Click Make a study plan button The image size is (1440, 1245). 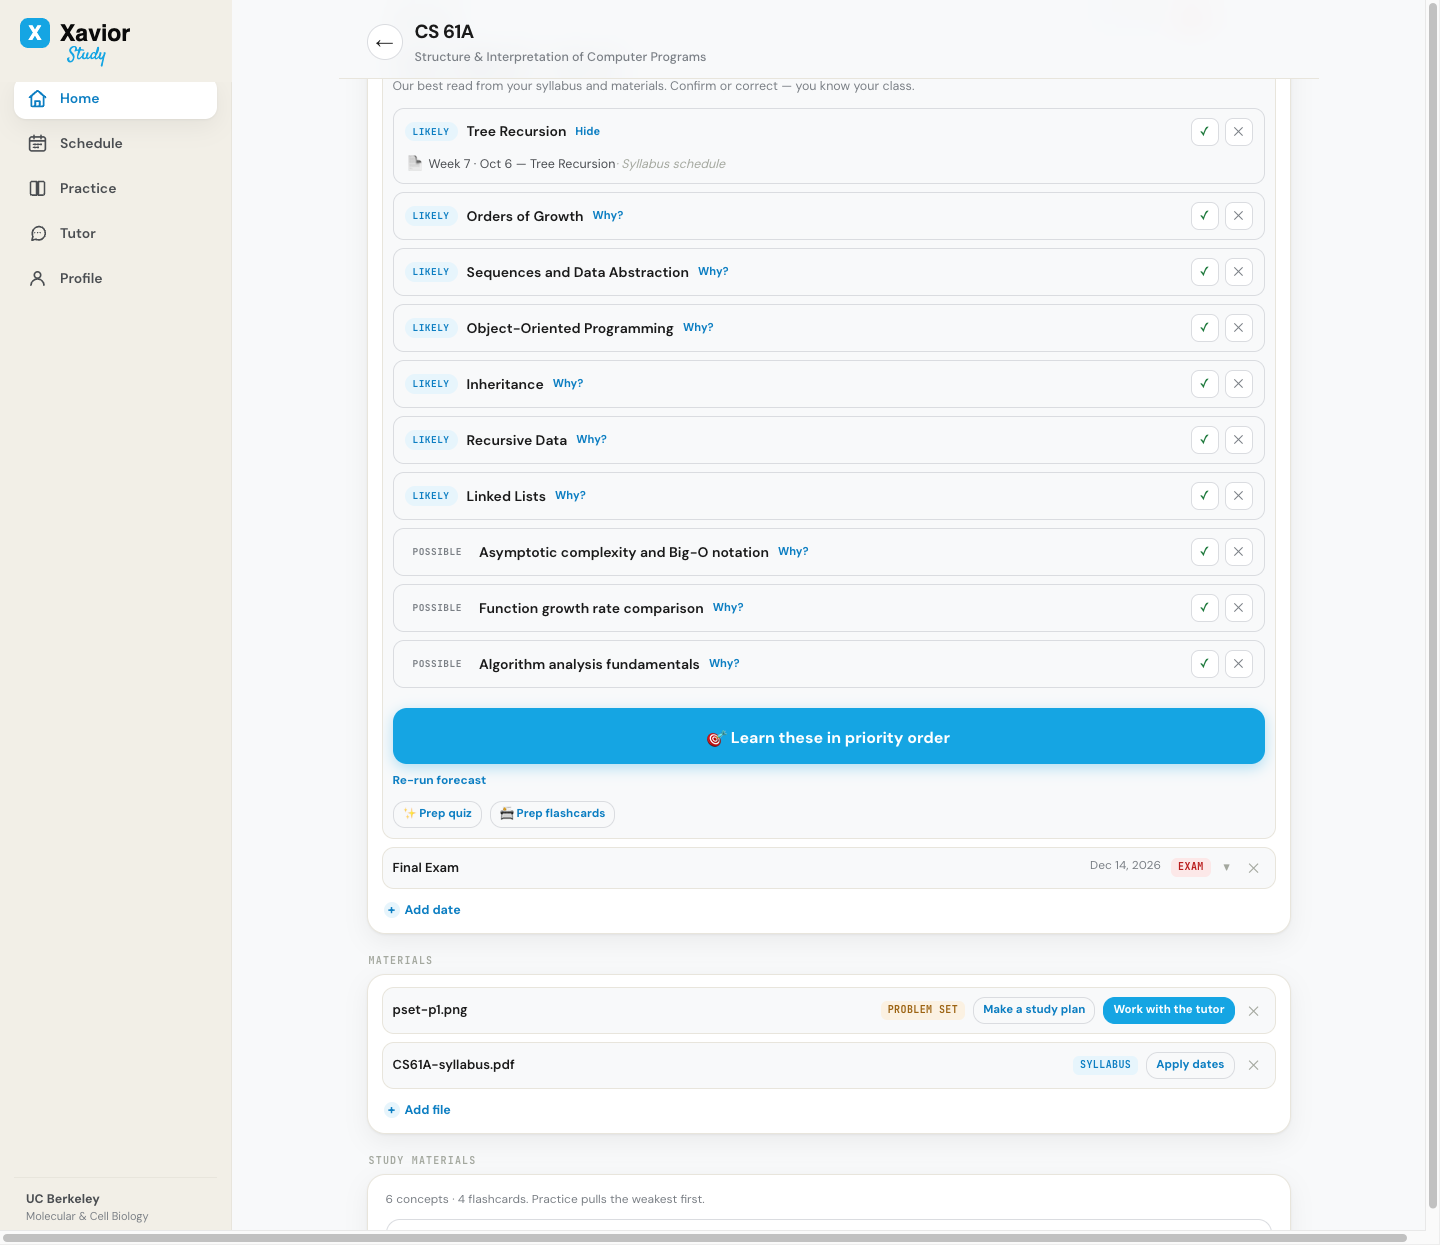coord(1034,1010)
